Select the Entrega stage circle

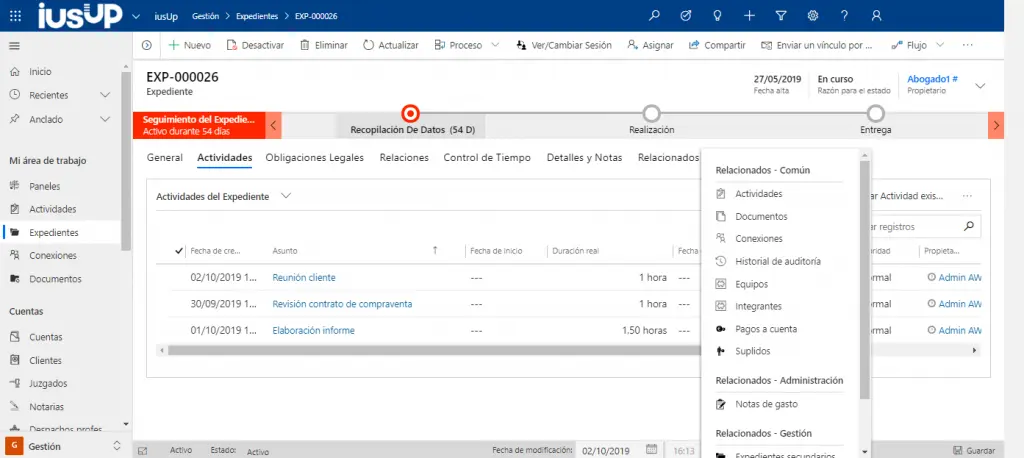(876, 113)
